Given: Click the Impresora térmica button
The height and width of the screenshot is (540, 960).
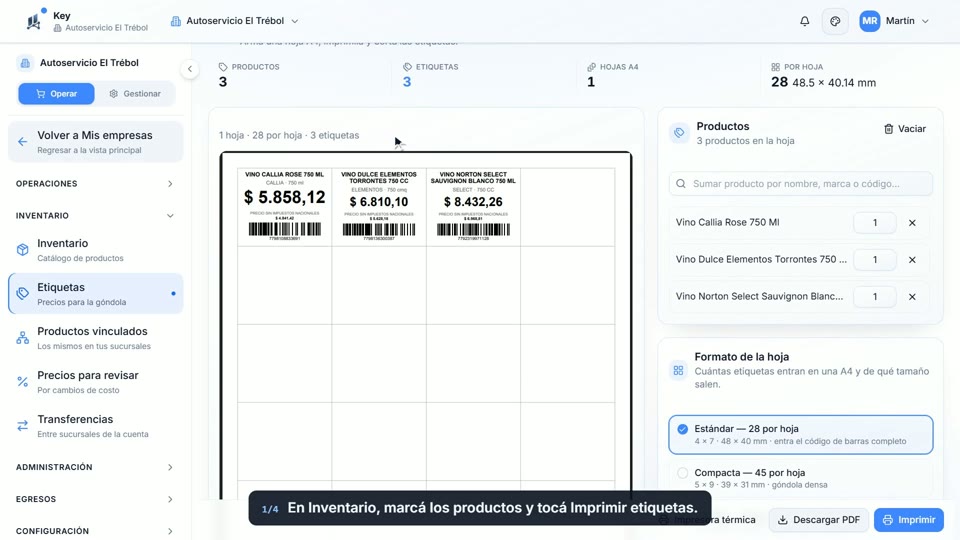Looking at the screenshot, I should 707,520.
